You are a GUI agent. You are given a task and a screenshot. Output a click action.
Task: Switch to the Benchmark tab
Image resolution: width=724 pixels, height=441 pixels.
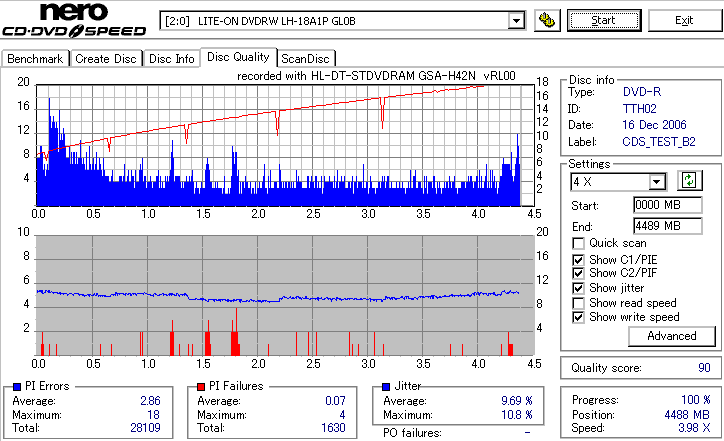pyautogui.click(x=35, y=59)
